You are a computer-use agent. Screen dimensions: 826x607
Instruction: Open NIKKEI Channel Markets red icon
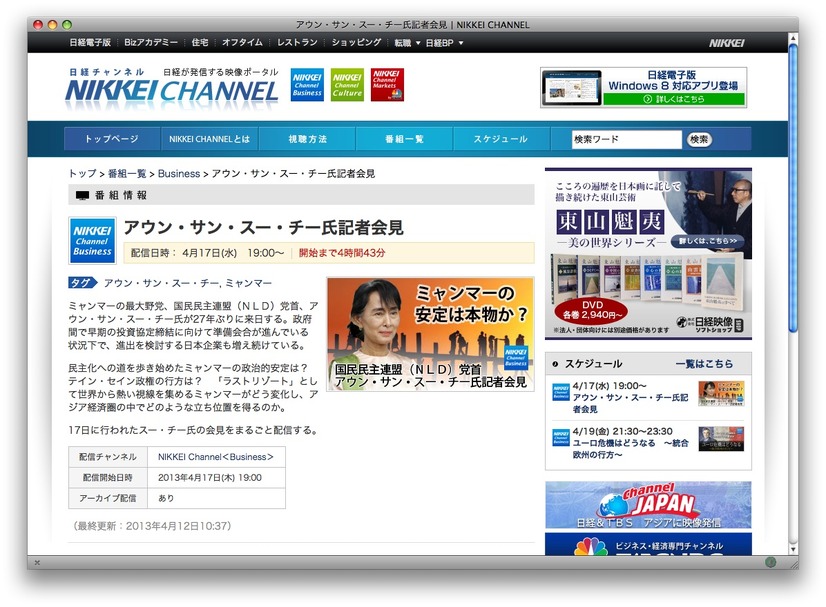(x=387, y=85)
